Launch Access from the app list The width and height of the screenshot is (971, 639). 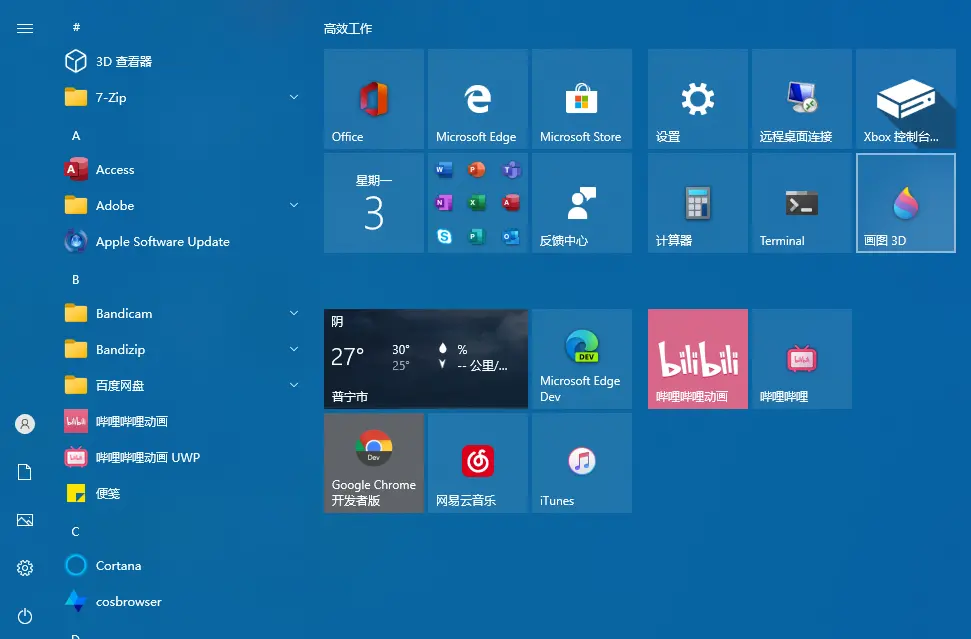183,169
